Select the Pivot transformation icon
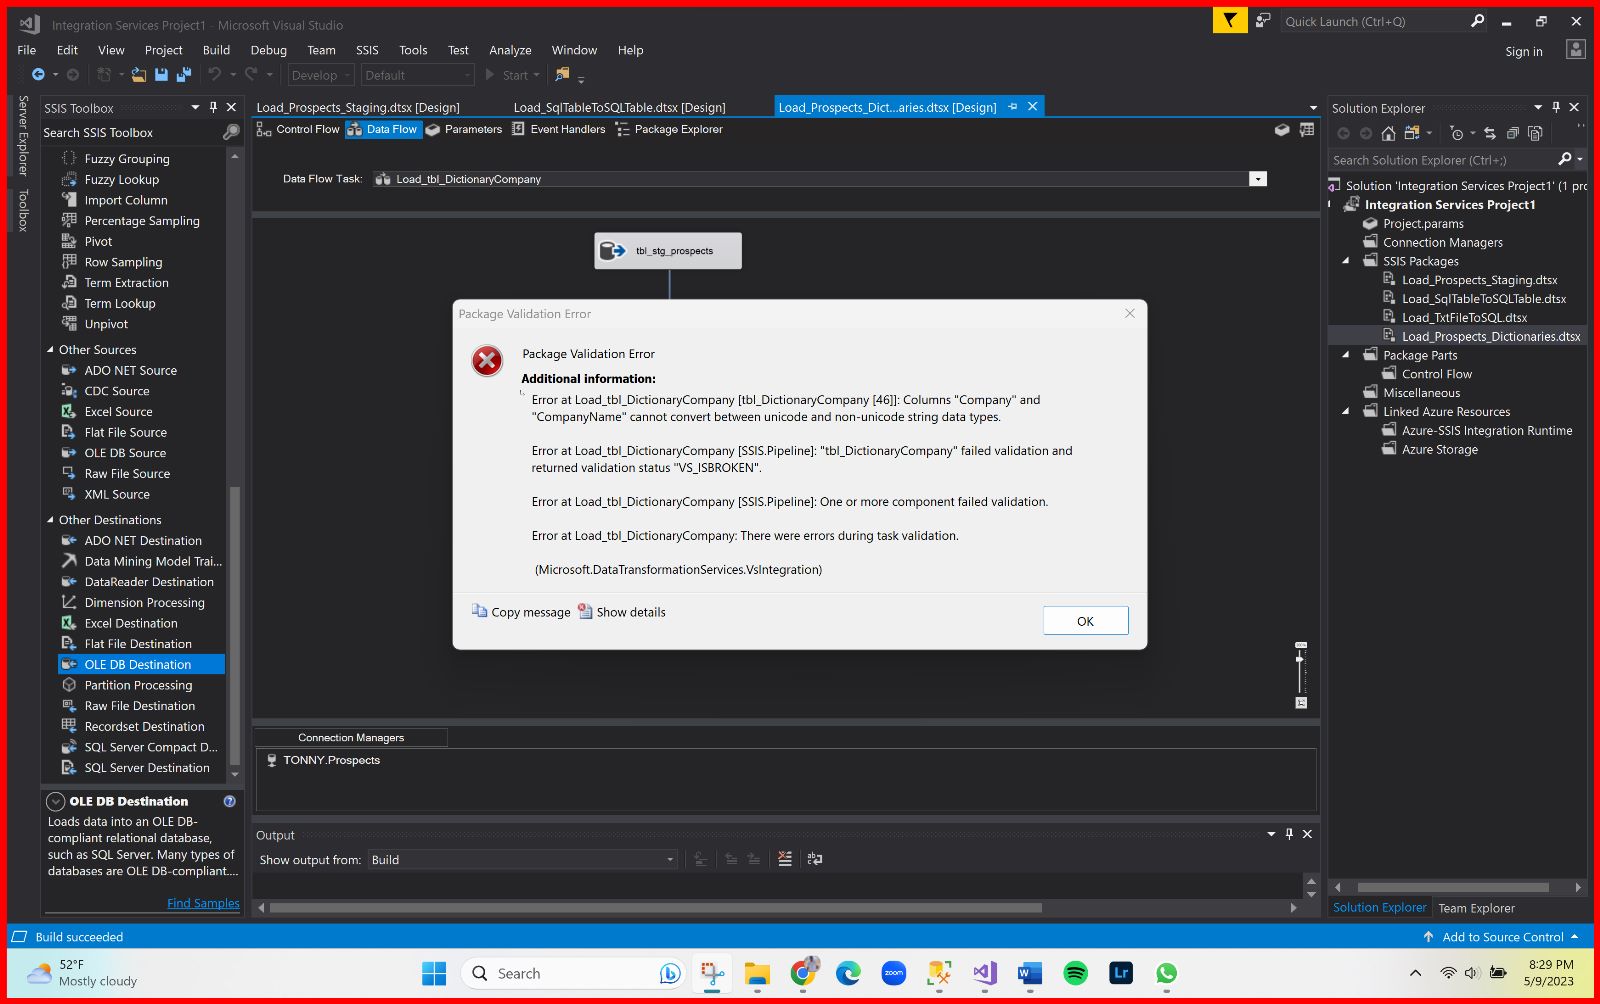Image resolution: width=1600 pixels, height=1004 pixels. point(69,241)
